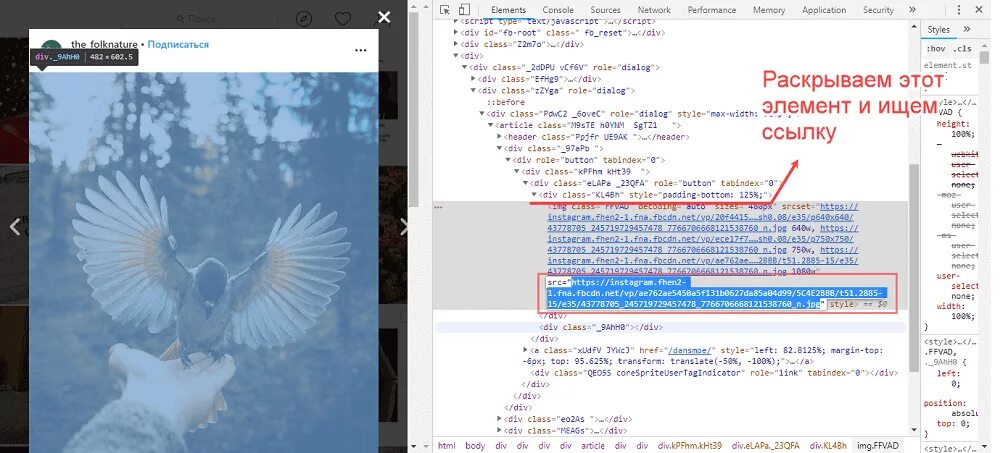Screen dimensions: 1000x453
Task: Open the Application tab
Action: coord(824,10)
